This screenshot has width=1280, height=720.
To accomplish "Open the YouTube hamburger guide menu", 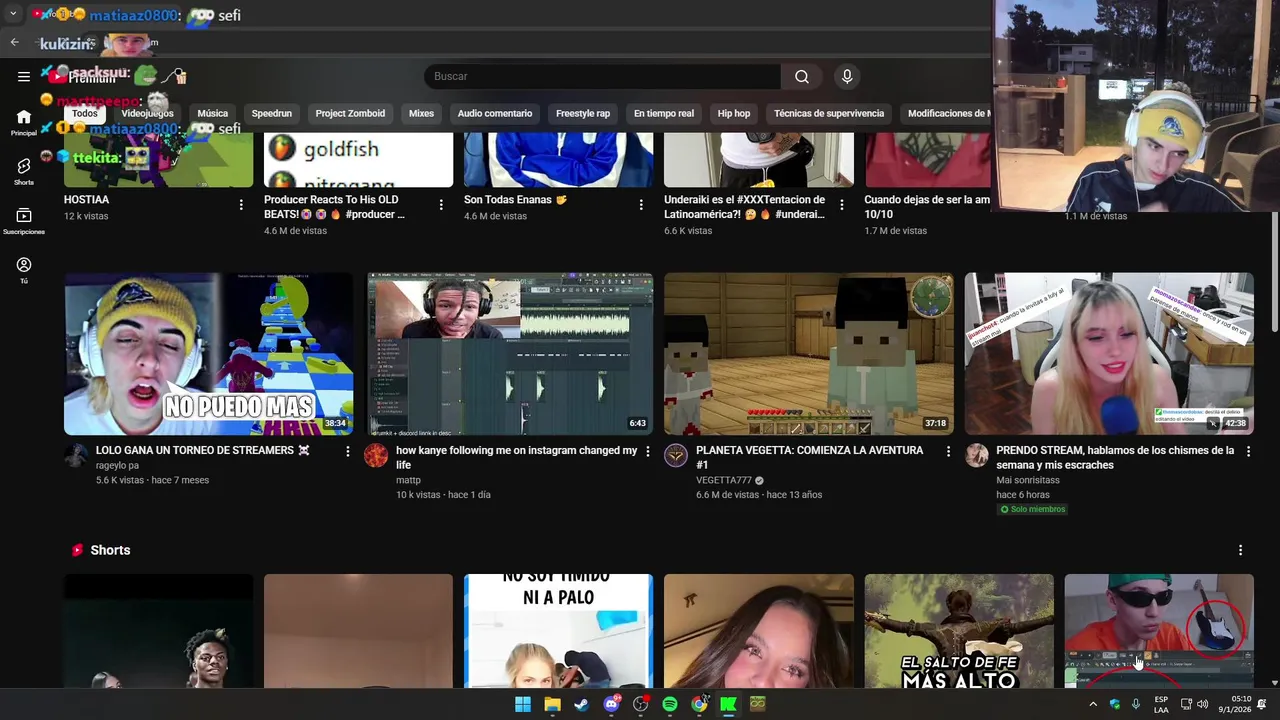I will [24, 76].
